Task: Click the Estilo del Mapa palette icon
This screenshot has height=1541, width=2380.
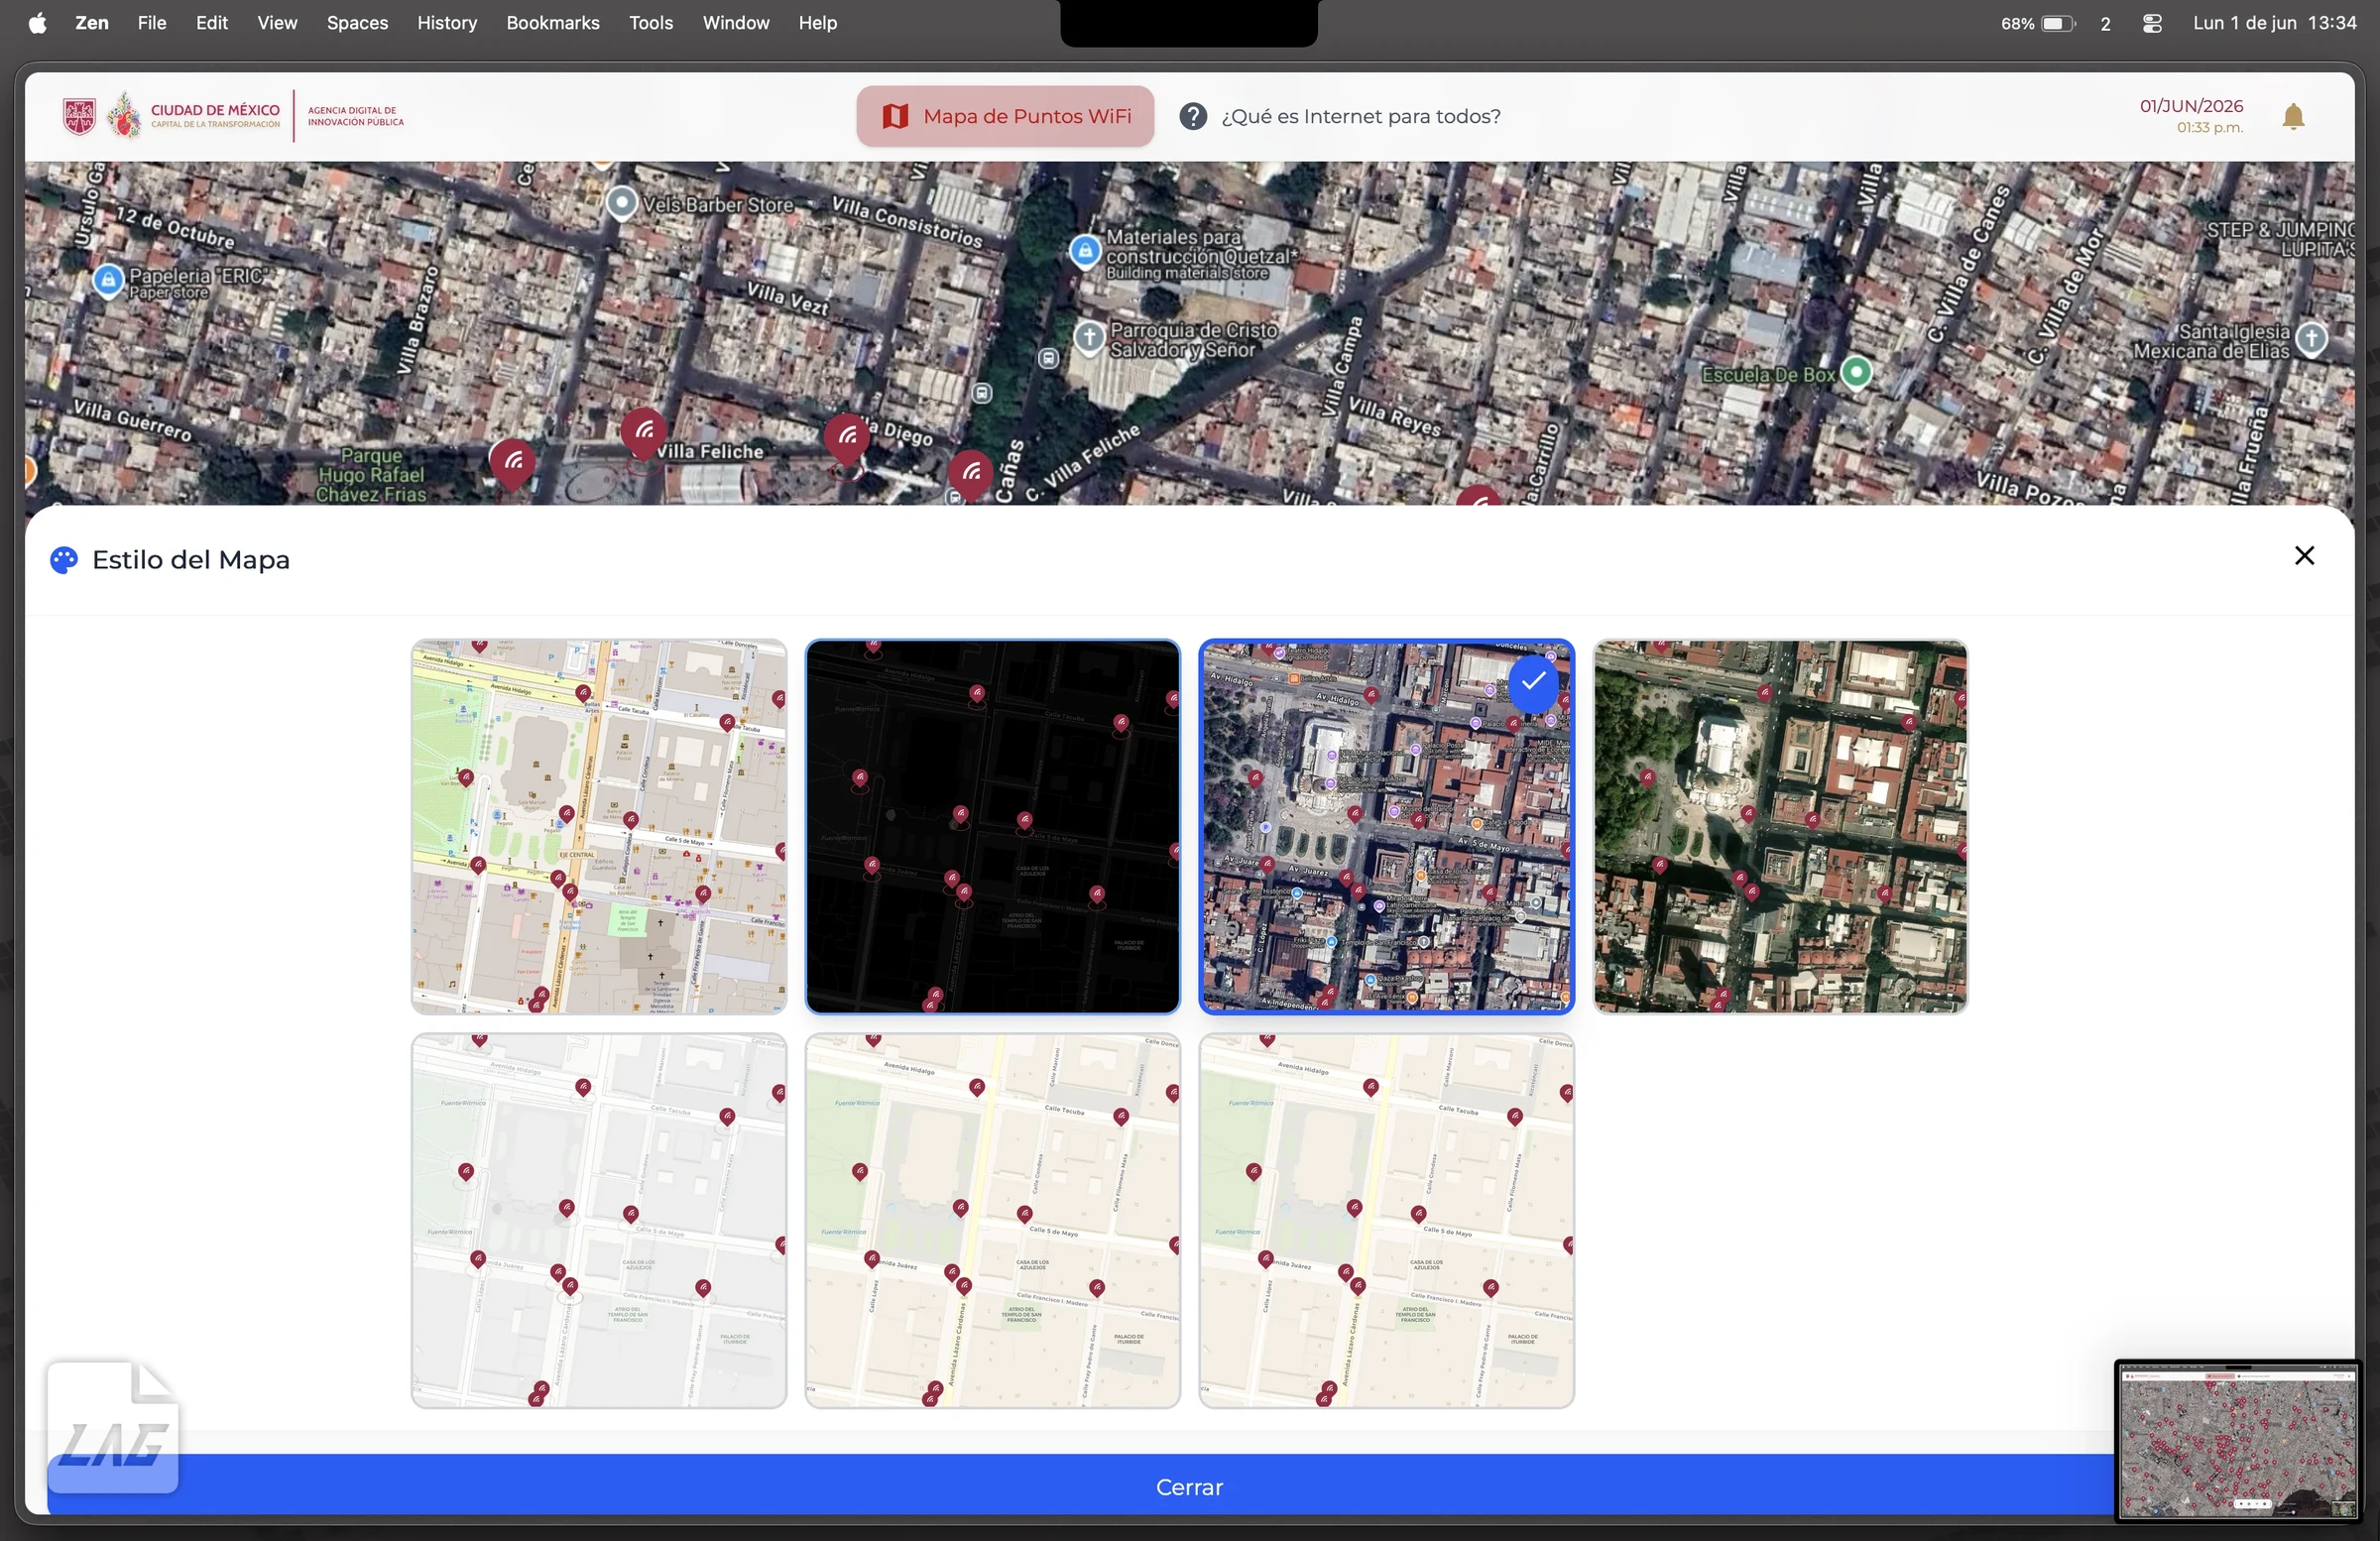Action: point(63,560)
